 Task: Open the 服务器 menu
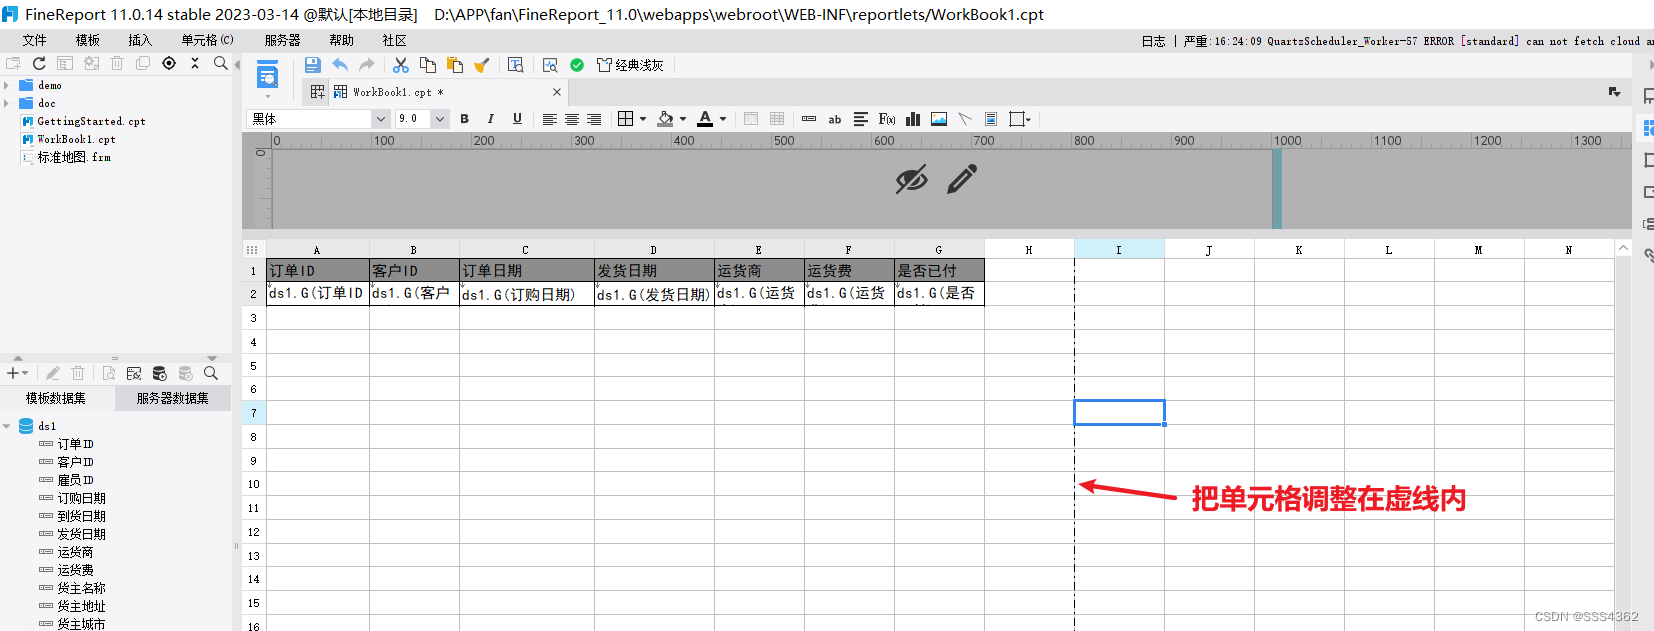pyautogui.click(x=283, y=40)
